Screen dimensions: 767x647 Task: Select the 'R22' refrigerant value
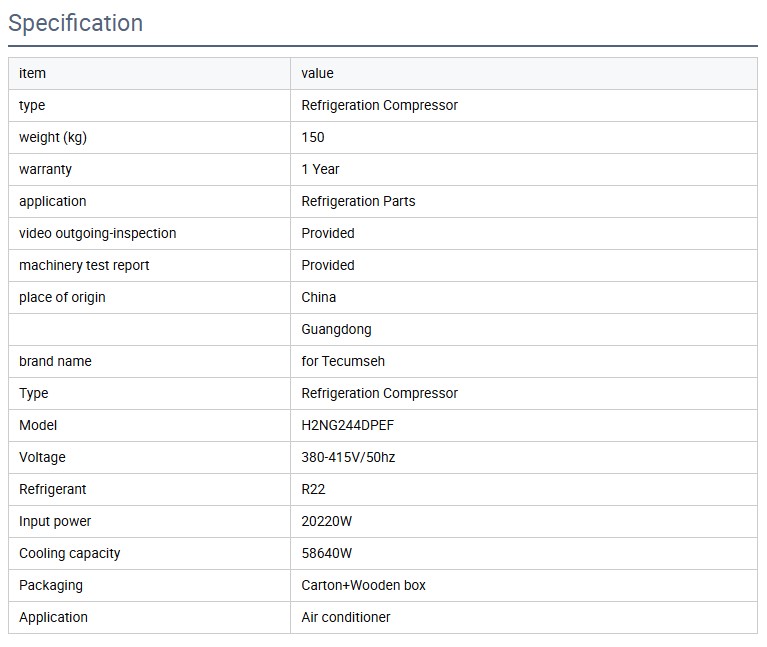314,490
